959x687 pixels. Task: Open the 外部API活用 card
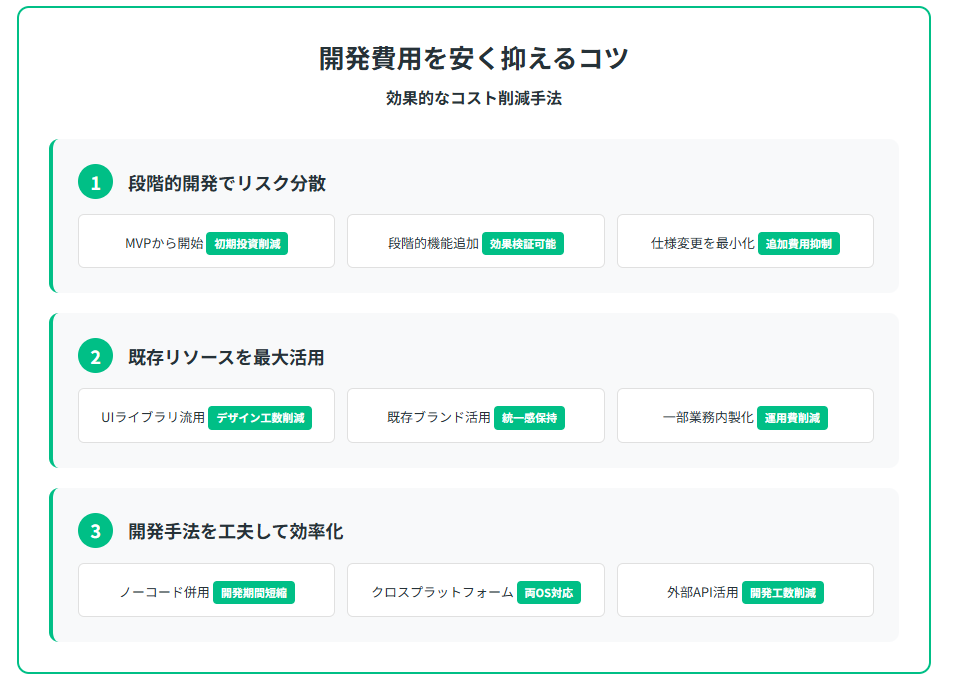(746, 590)
